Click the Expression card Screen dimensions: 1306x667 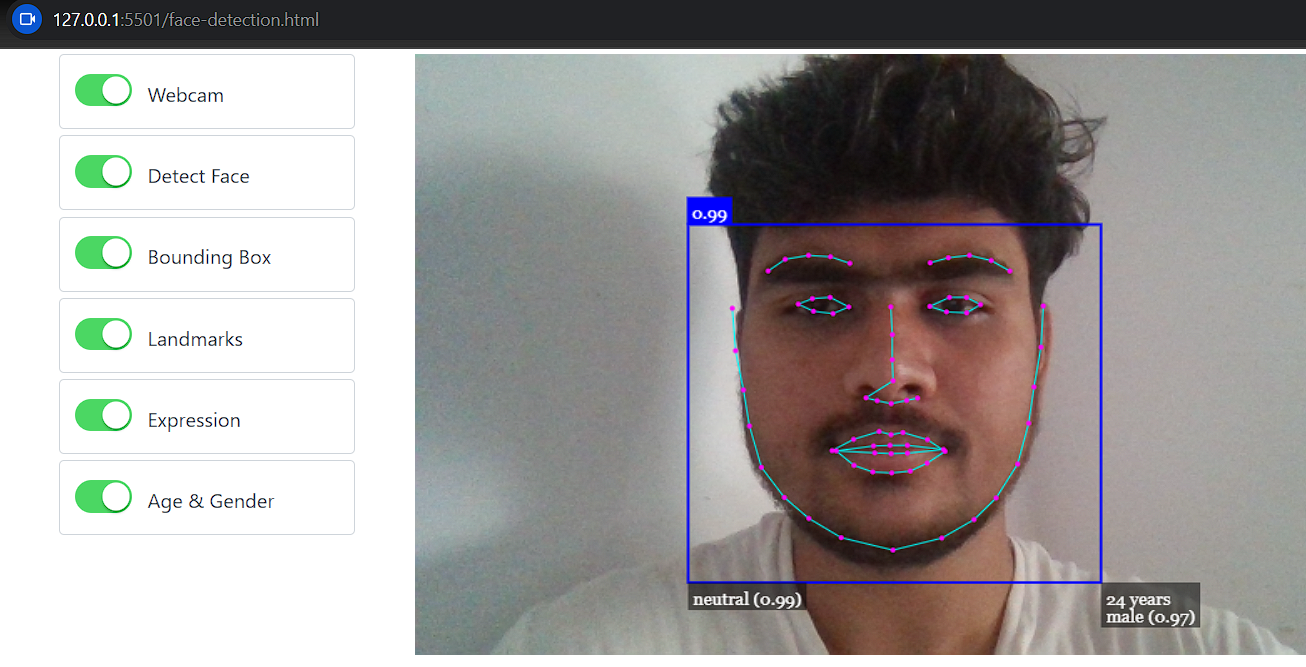pos(206,416)
